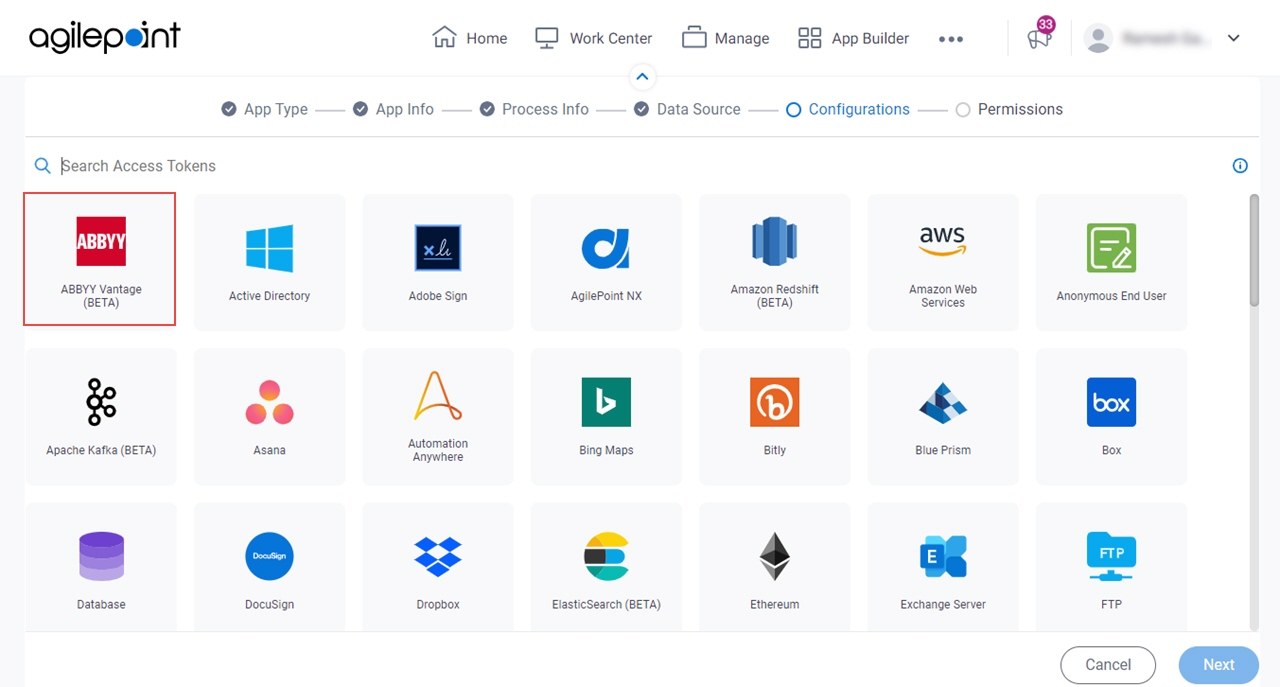
Task: Select Amazon Redshift (BETA) tile
Action: click(x=775, y=262)
